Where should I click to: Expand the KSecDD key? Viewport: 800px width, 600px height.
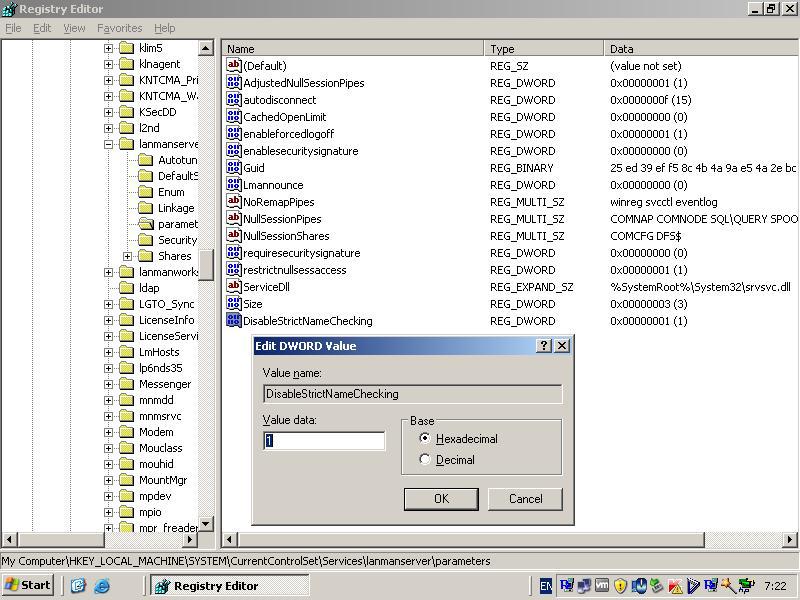click(x=108, y=112)
